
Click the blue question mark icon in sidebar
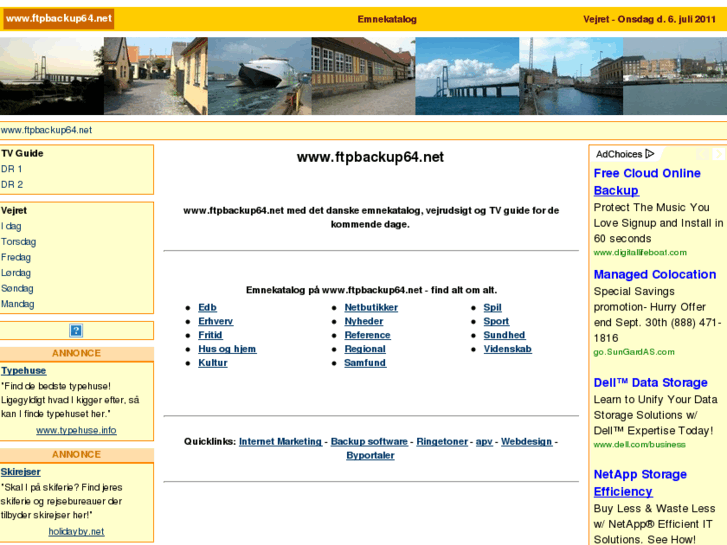pyautogui.click(x=76, y=331)
